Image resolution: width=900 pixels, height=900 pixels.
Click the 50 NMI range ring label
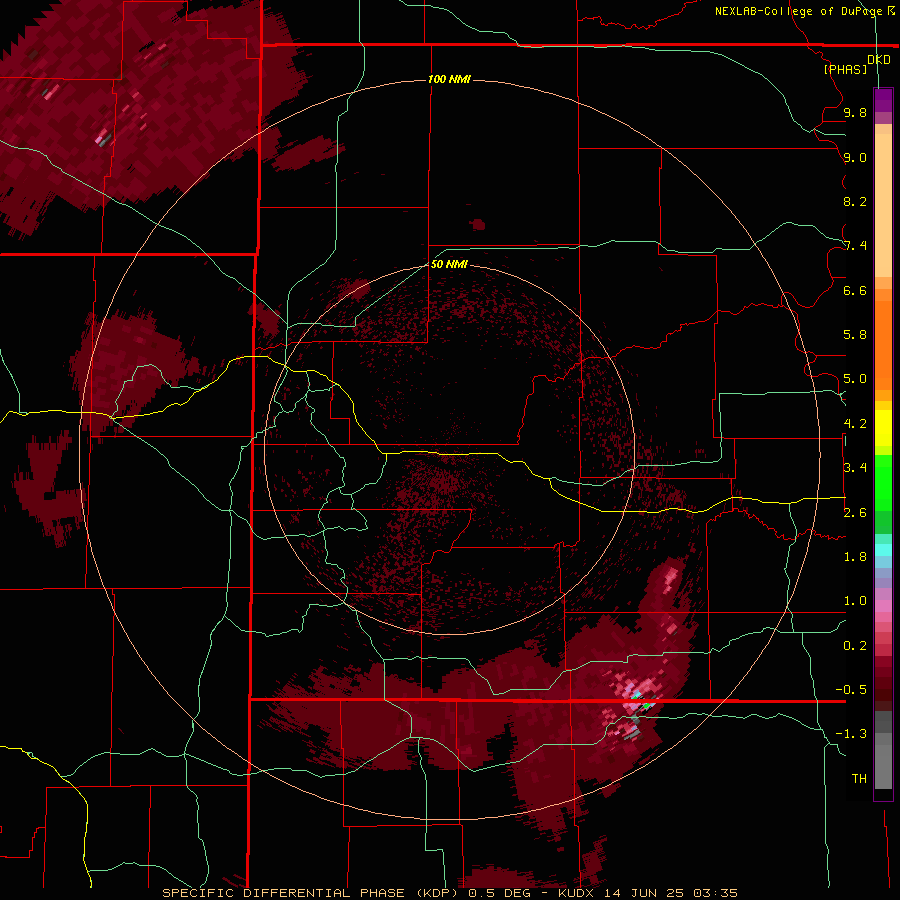[449, 264]
